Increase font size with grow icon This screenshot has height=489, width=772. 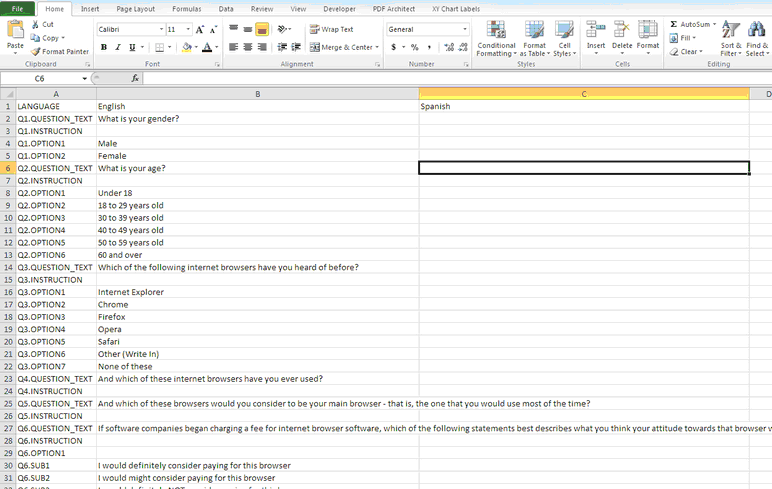point(199,30)
